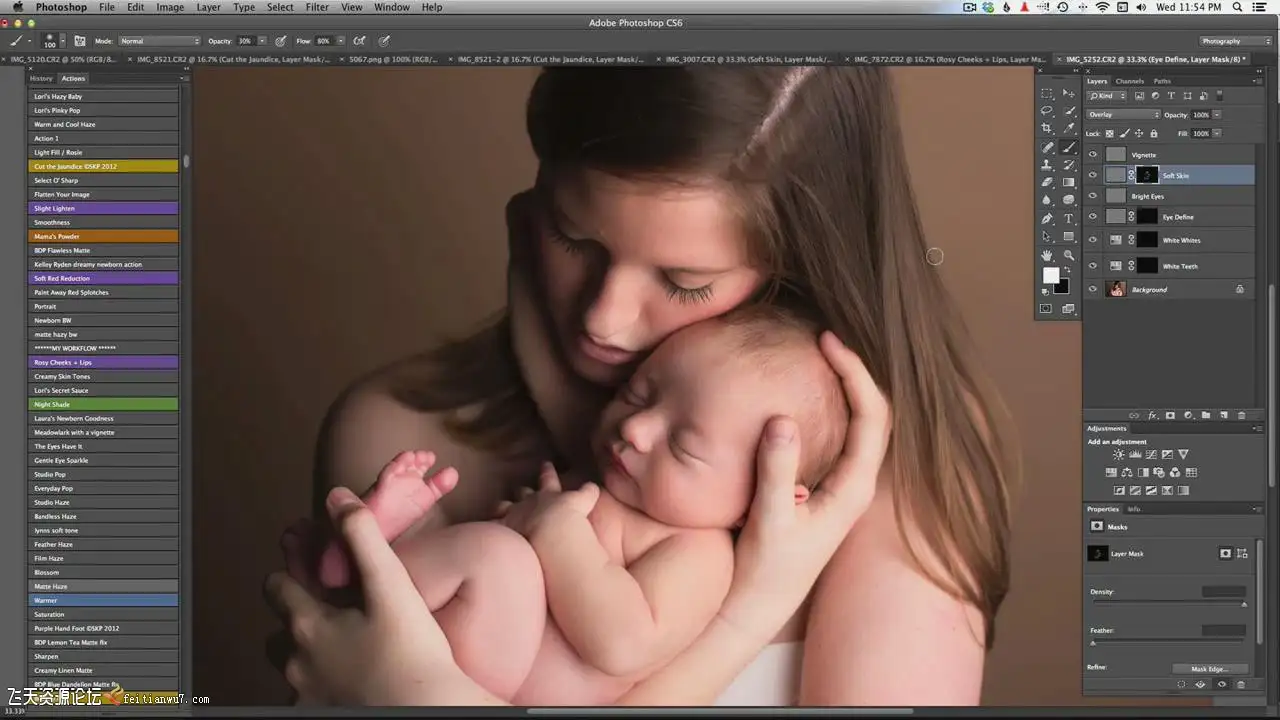Viewport: 1280px width, 720px height.
Task: Open the brush Flow dropdown arrow
Action: (x=341, y=41)
